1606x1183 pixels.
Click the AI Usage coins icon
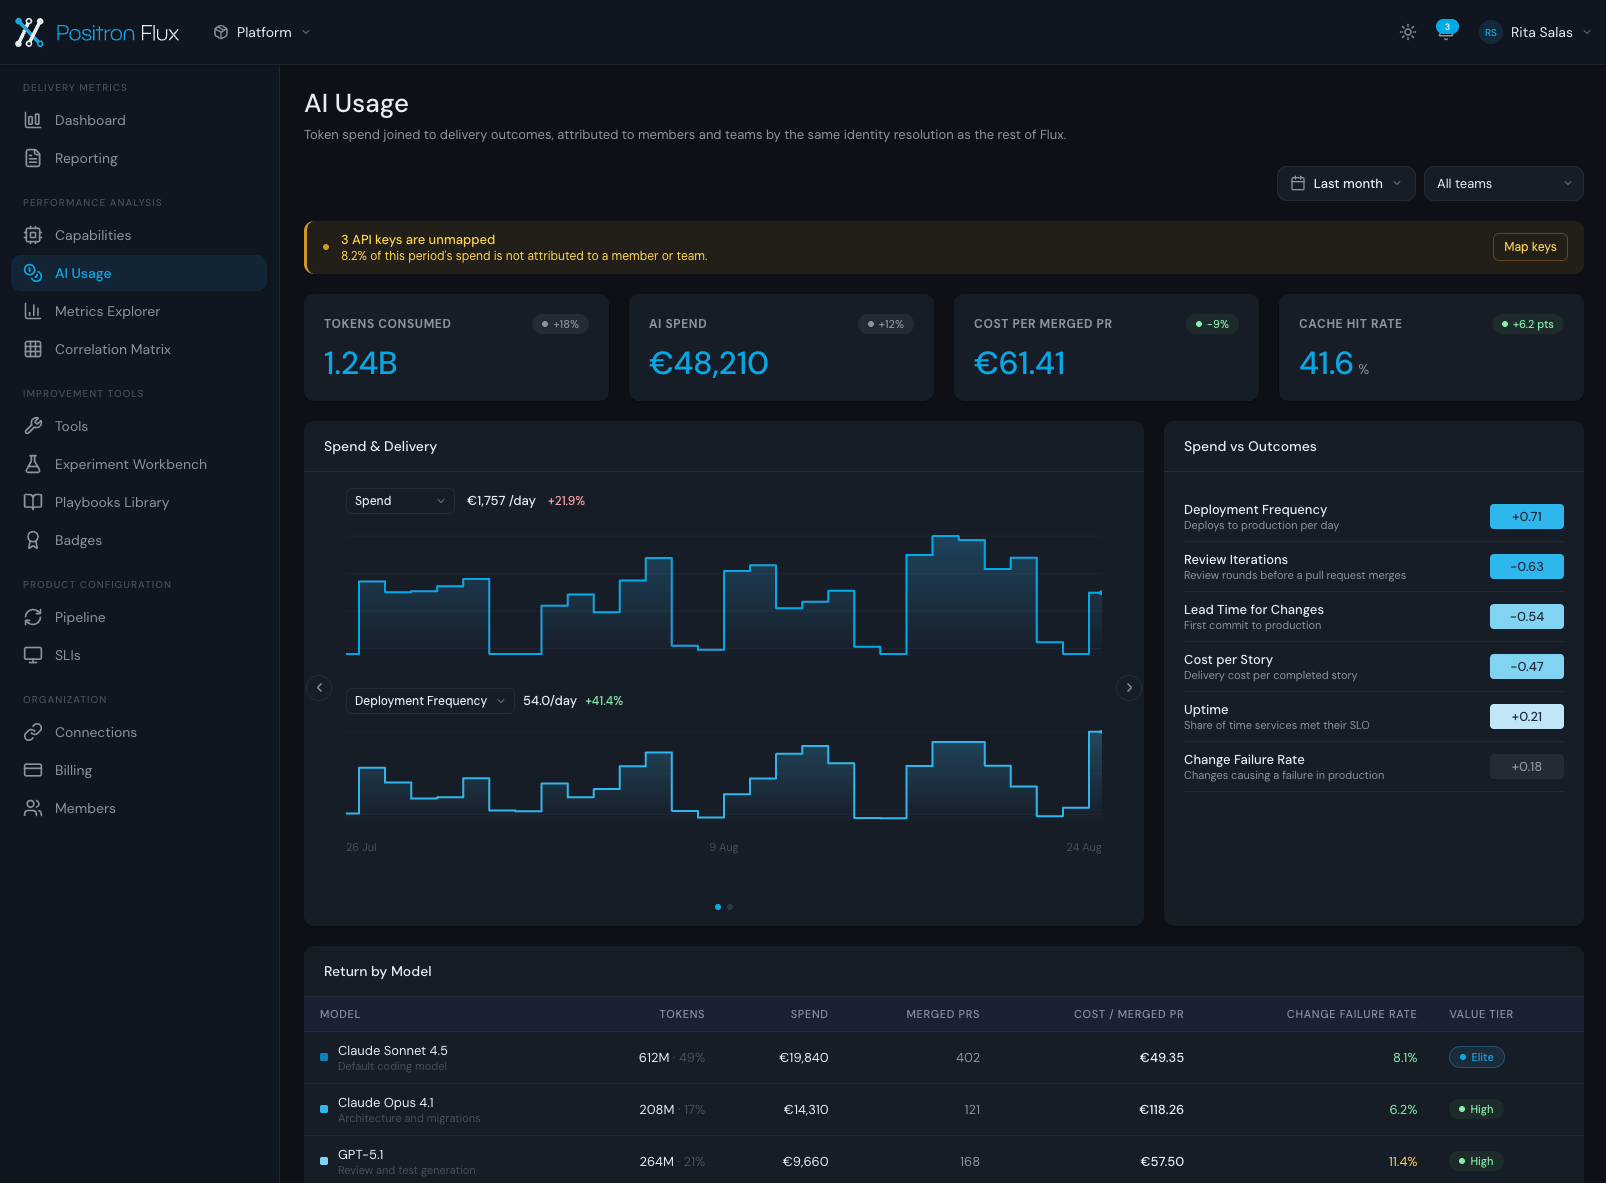tap(33, 273)
